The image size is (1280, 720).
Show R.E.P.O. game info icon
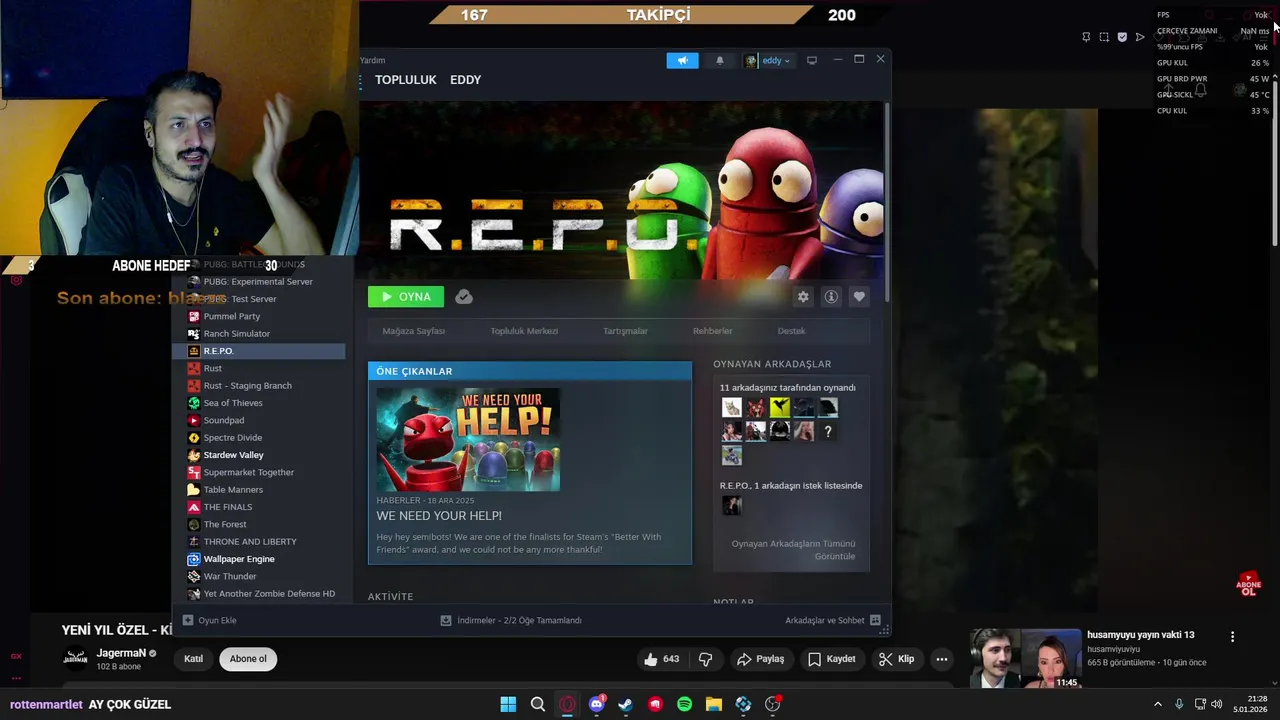[831, 296]
